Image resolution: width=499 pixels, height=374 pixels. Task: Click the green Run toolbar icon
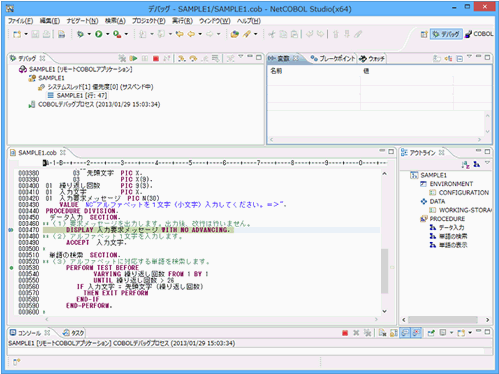[99, 34]
